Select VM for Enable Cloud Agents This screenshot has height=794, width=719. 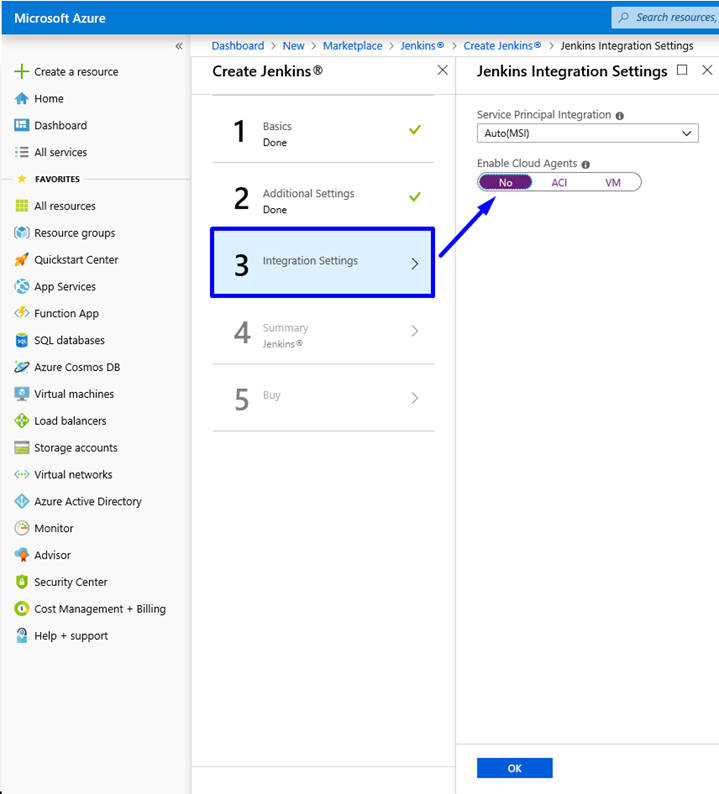coord(613,182)
